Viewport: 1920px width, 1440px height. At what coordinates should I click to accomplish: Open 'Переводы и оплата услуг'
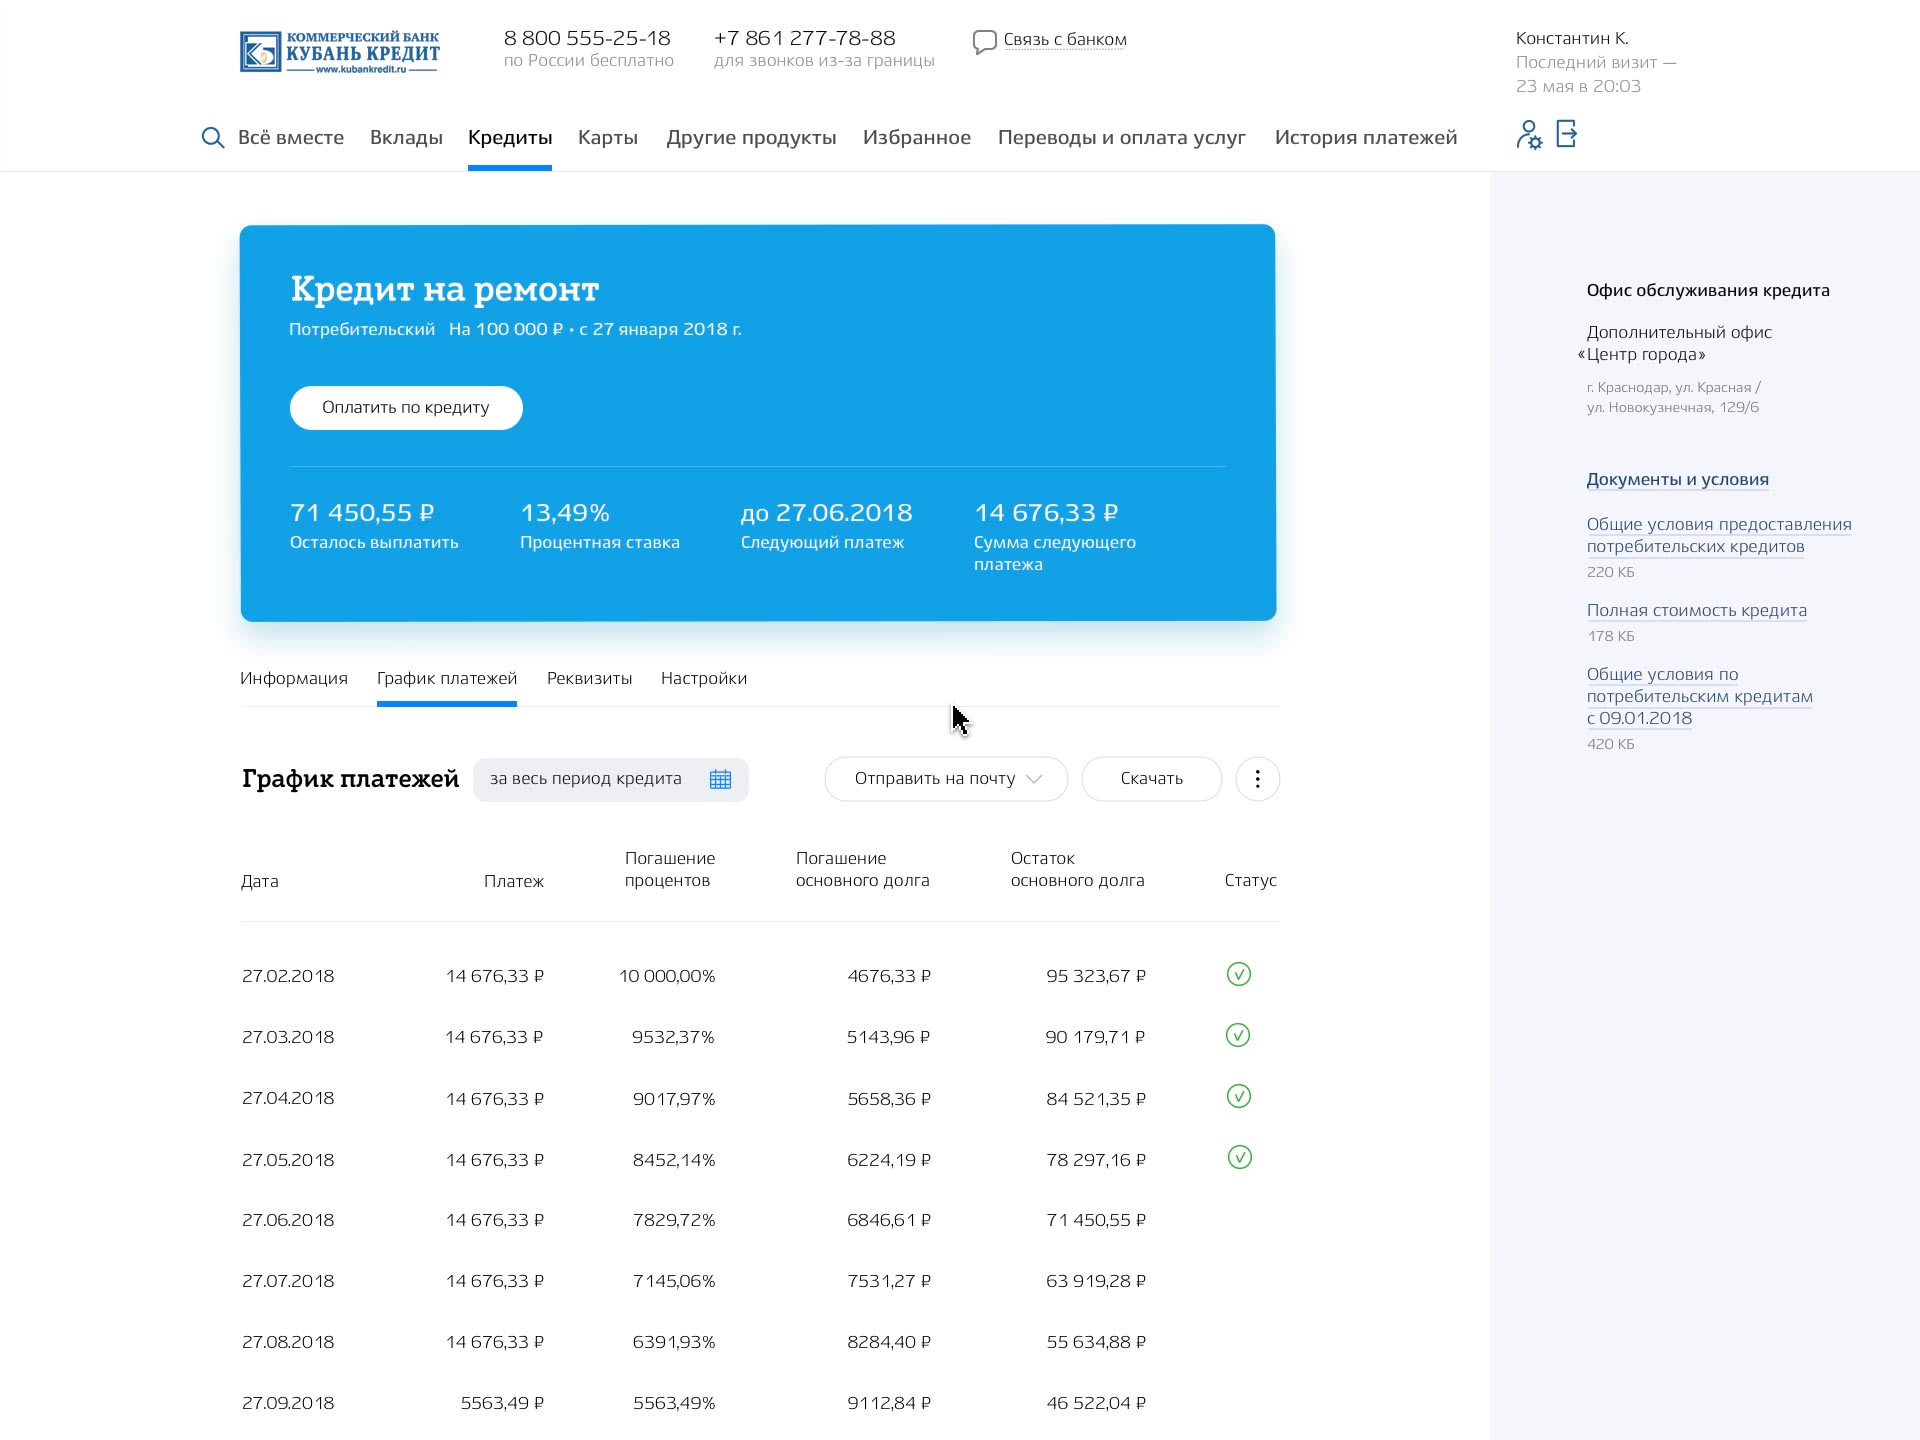pos(1122,138)
